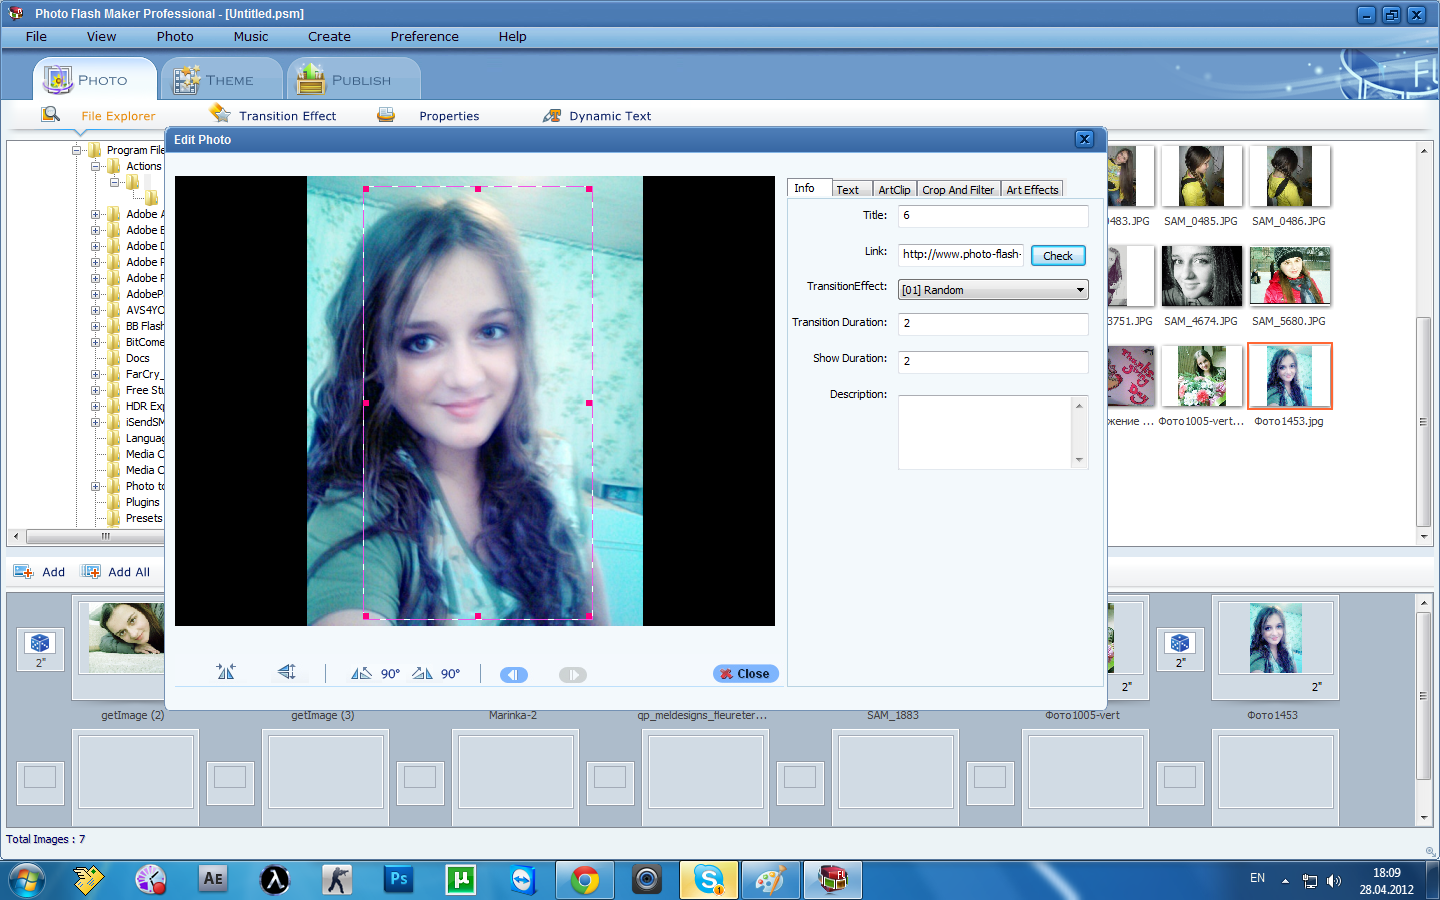Expand the BitCome folder node
The height and width of the screenshot is (900, 1440).
click(x=96, y=342)
